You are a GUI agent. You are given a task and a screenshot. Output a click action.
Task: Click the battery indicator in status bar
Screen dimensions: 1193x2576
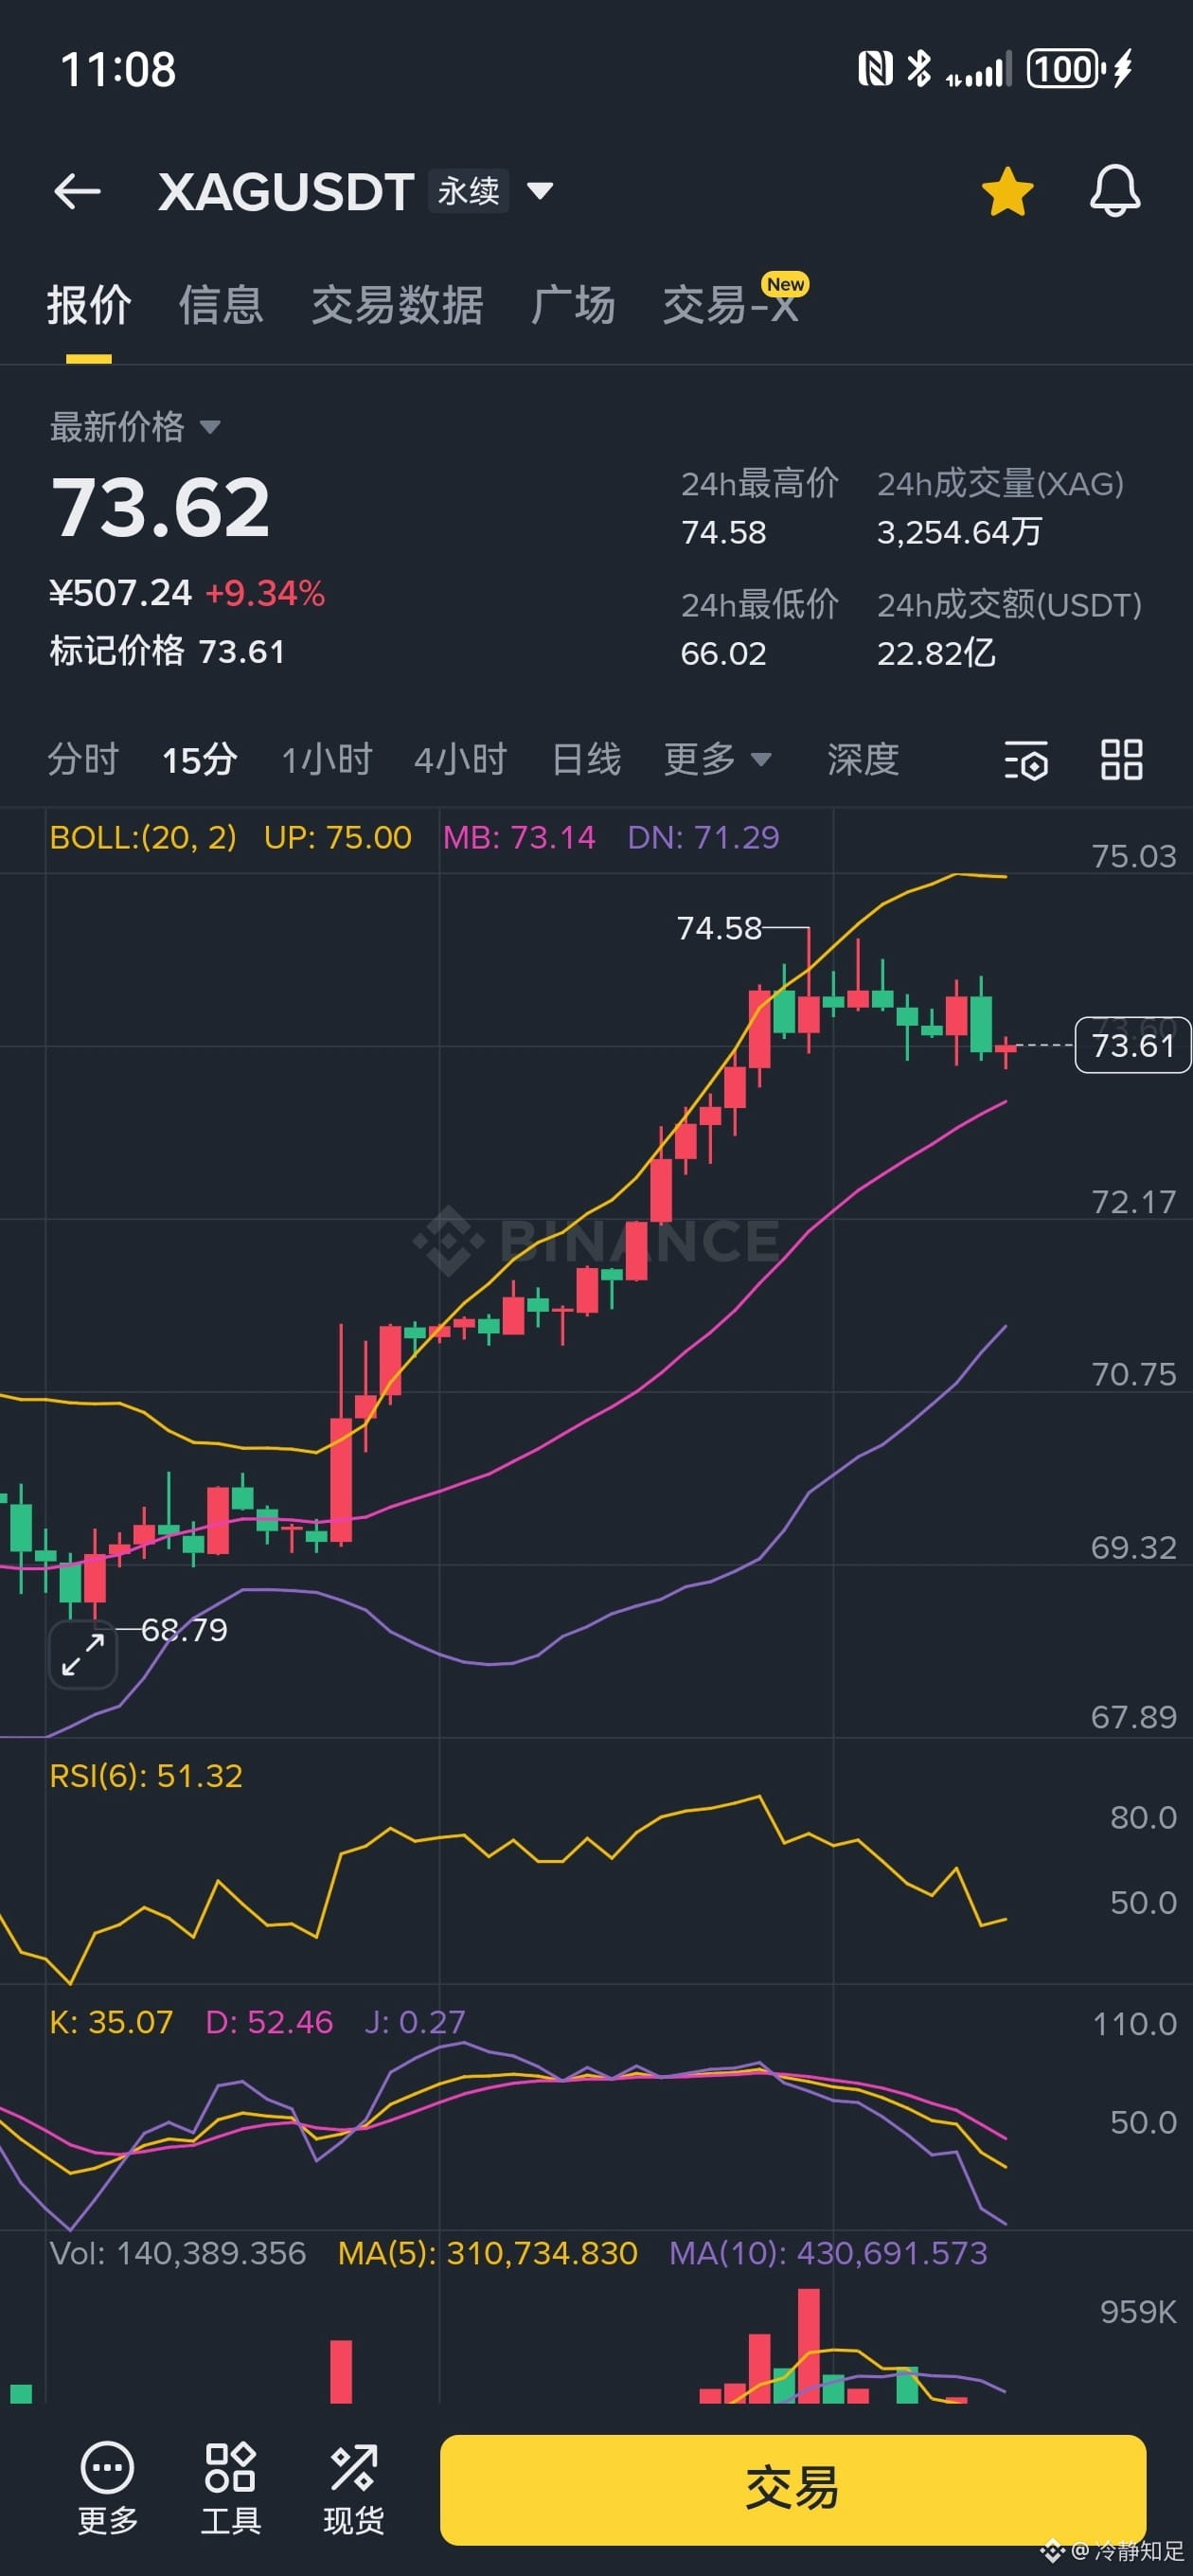point(1079,69)
